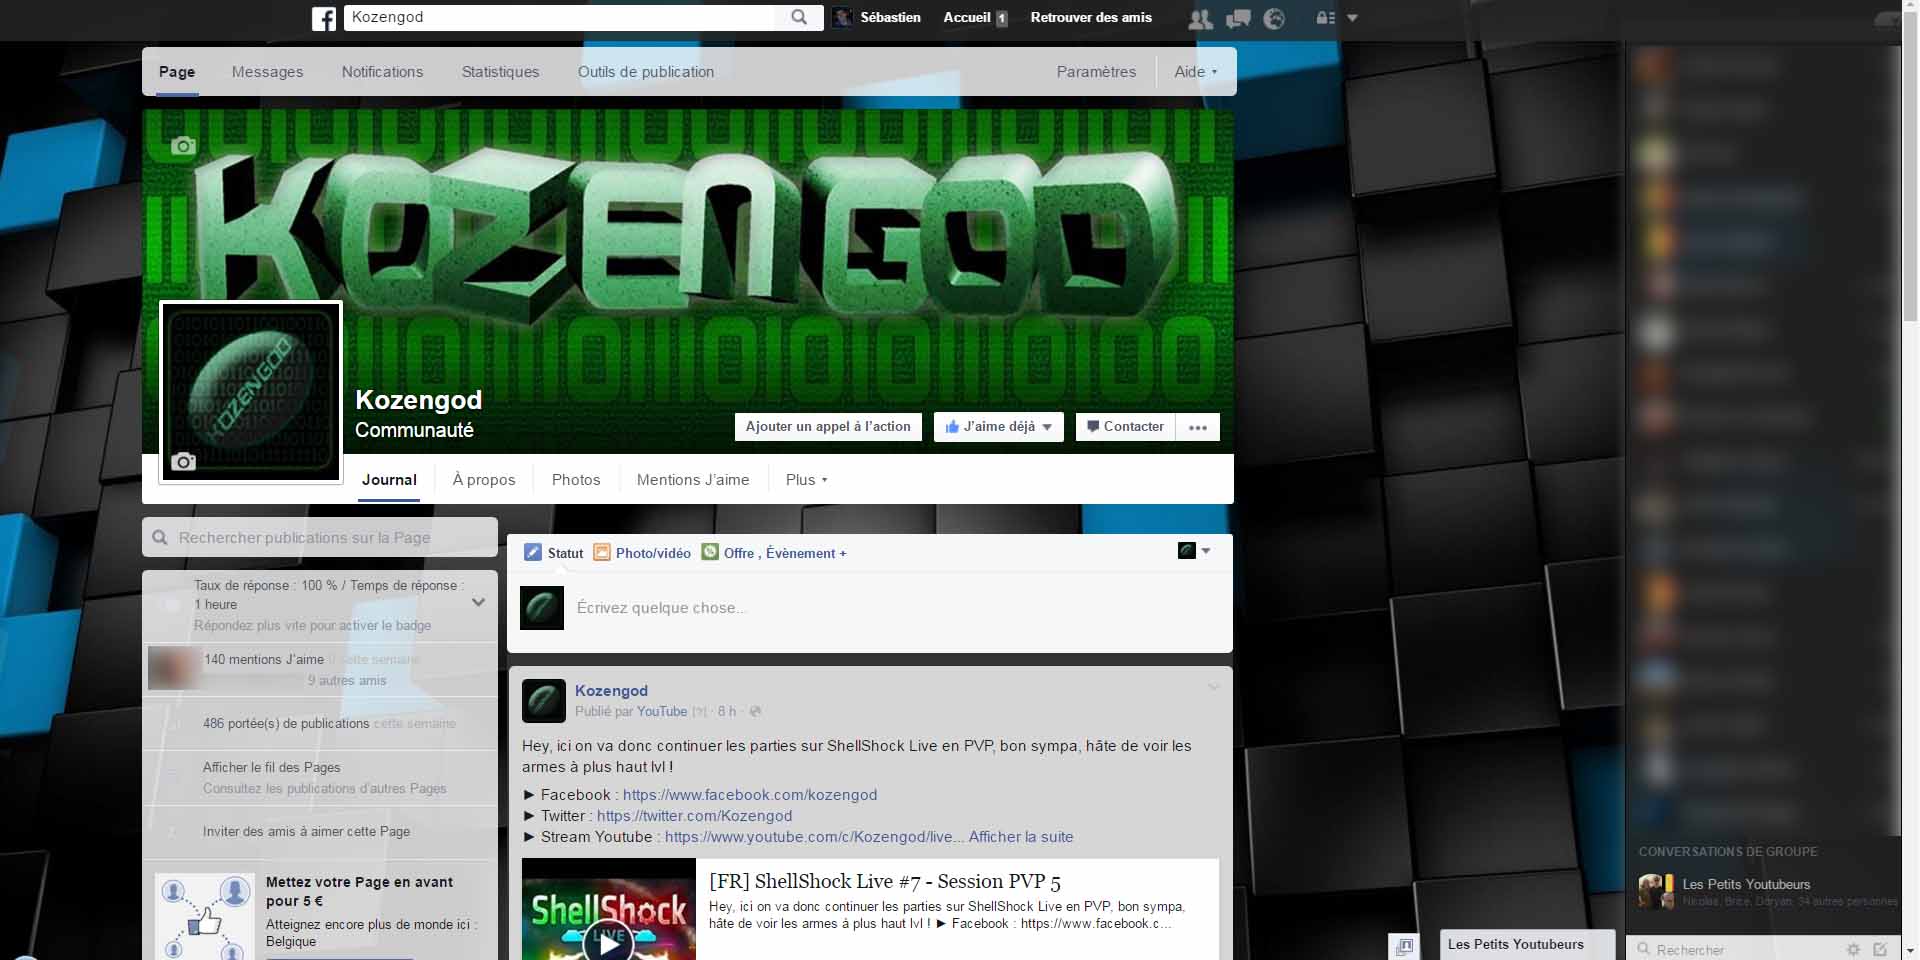Click Kozengod avatar in the status composer
The image size is (1920, 960).
(542, 608)
